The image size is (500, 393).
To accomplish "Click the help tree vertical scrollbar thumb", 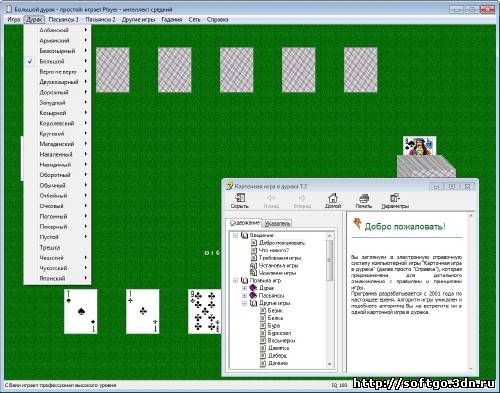I will pyautogui.click(x=330, y=260).
